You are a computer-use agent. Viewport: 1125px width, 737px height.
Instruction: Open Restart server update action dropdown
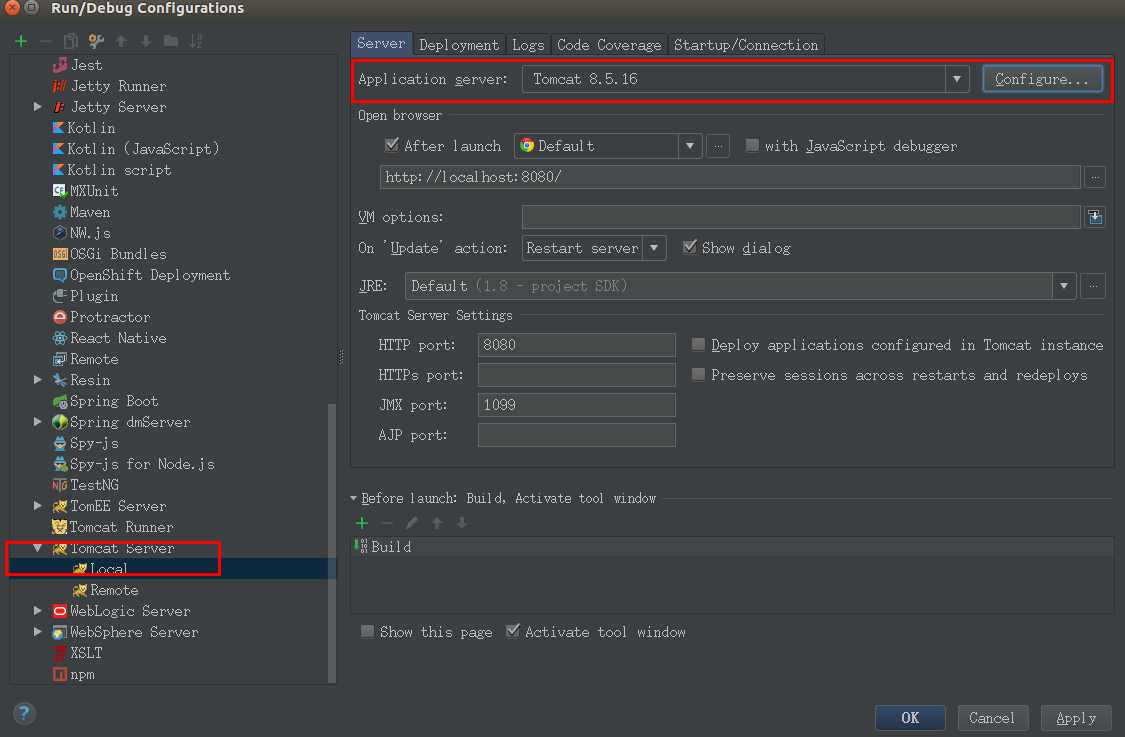pos(654,248)
